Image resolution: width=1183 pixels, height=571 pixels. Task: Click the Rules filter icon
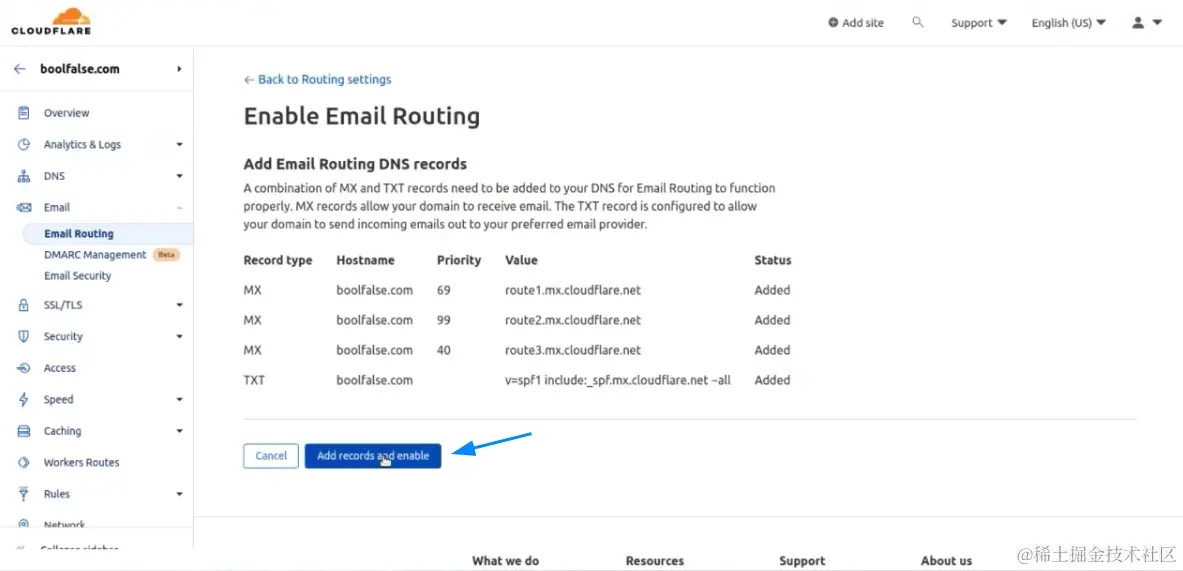pyautogui.click(x=23, y=494)
